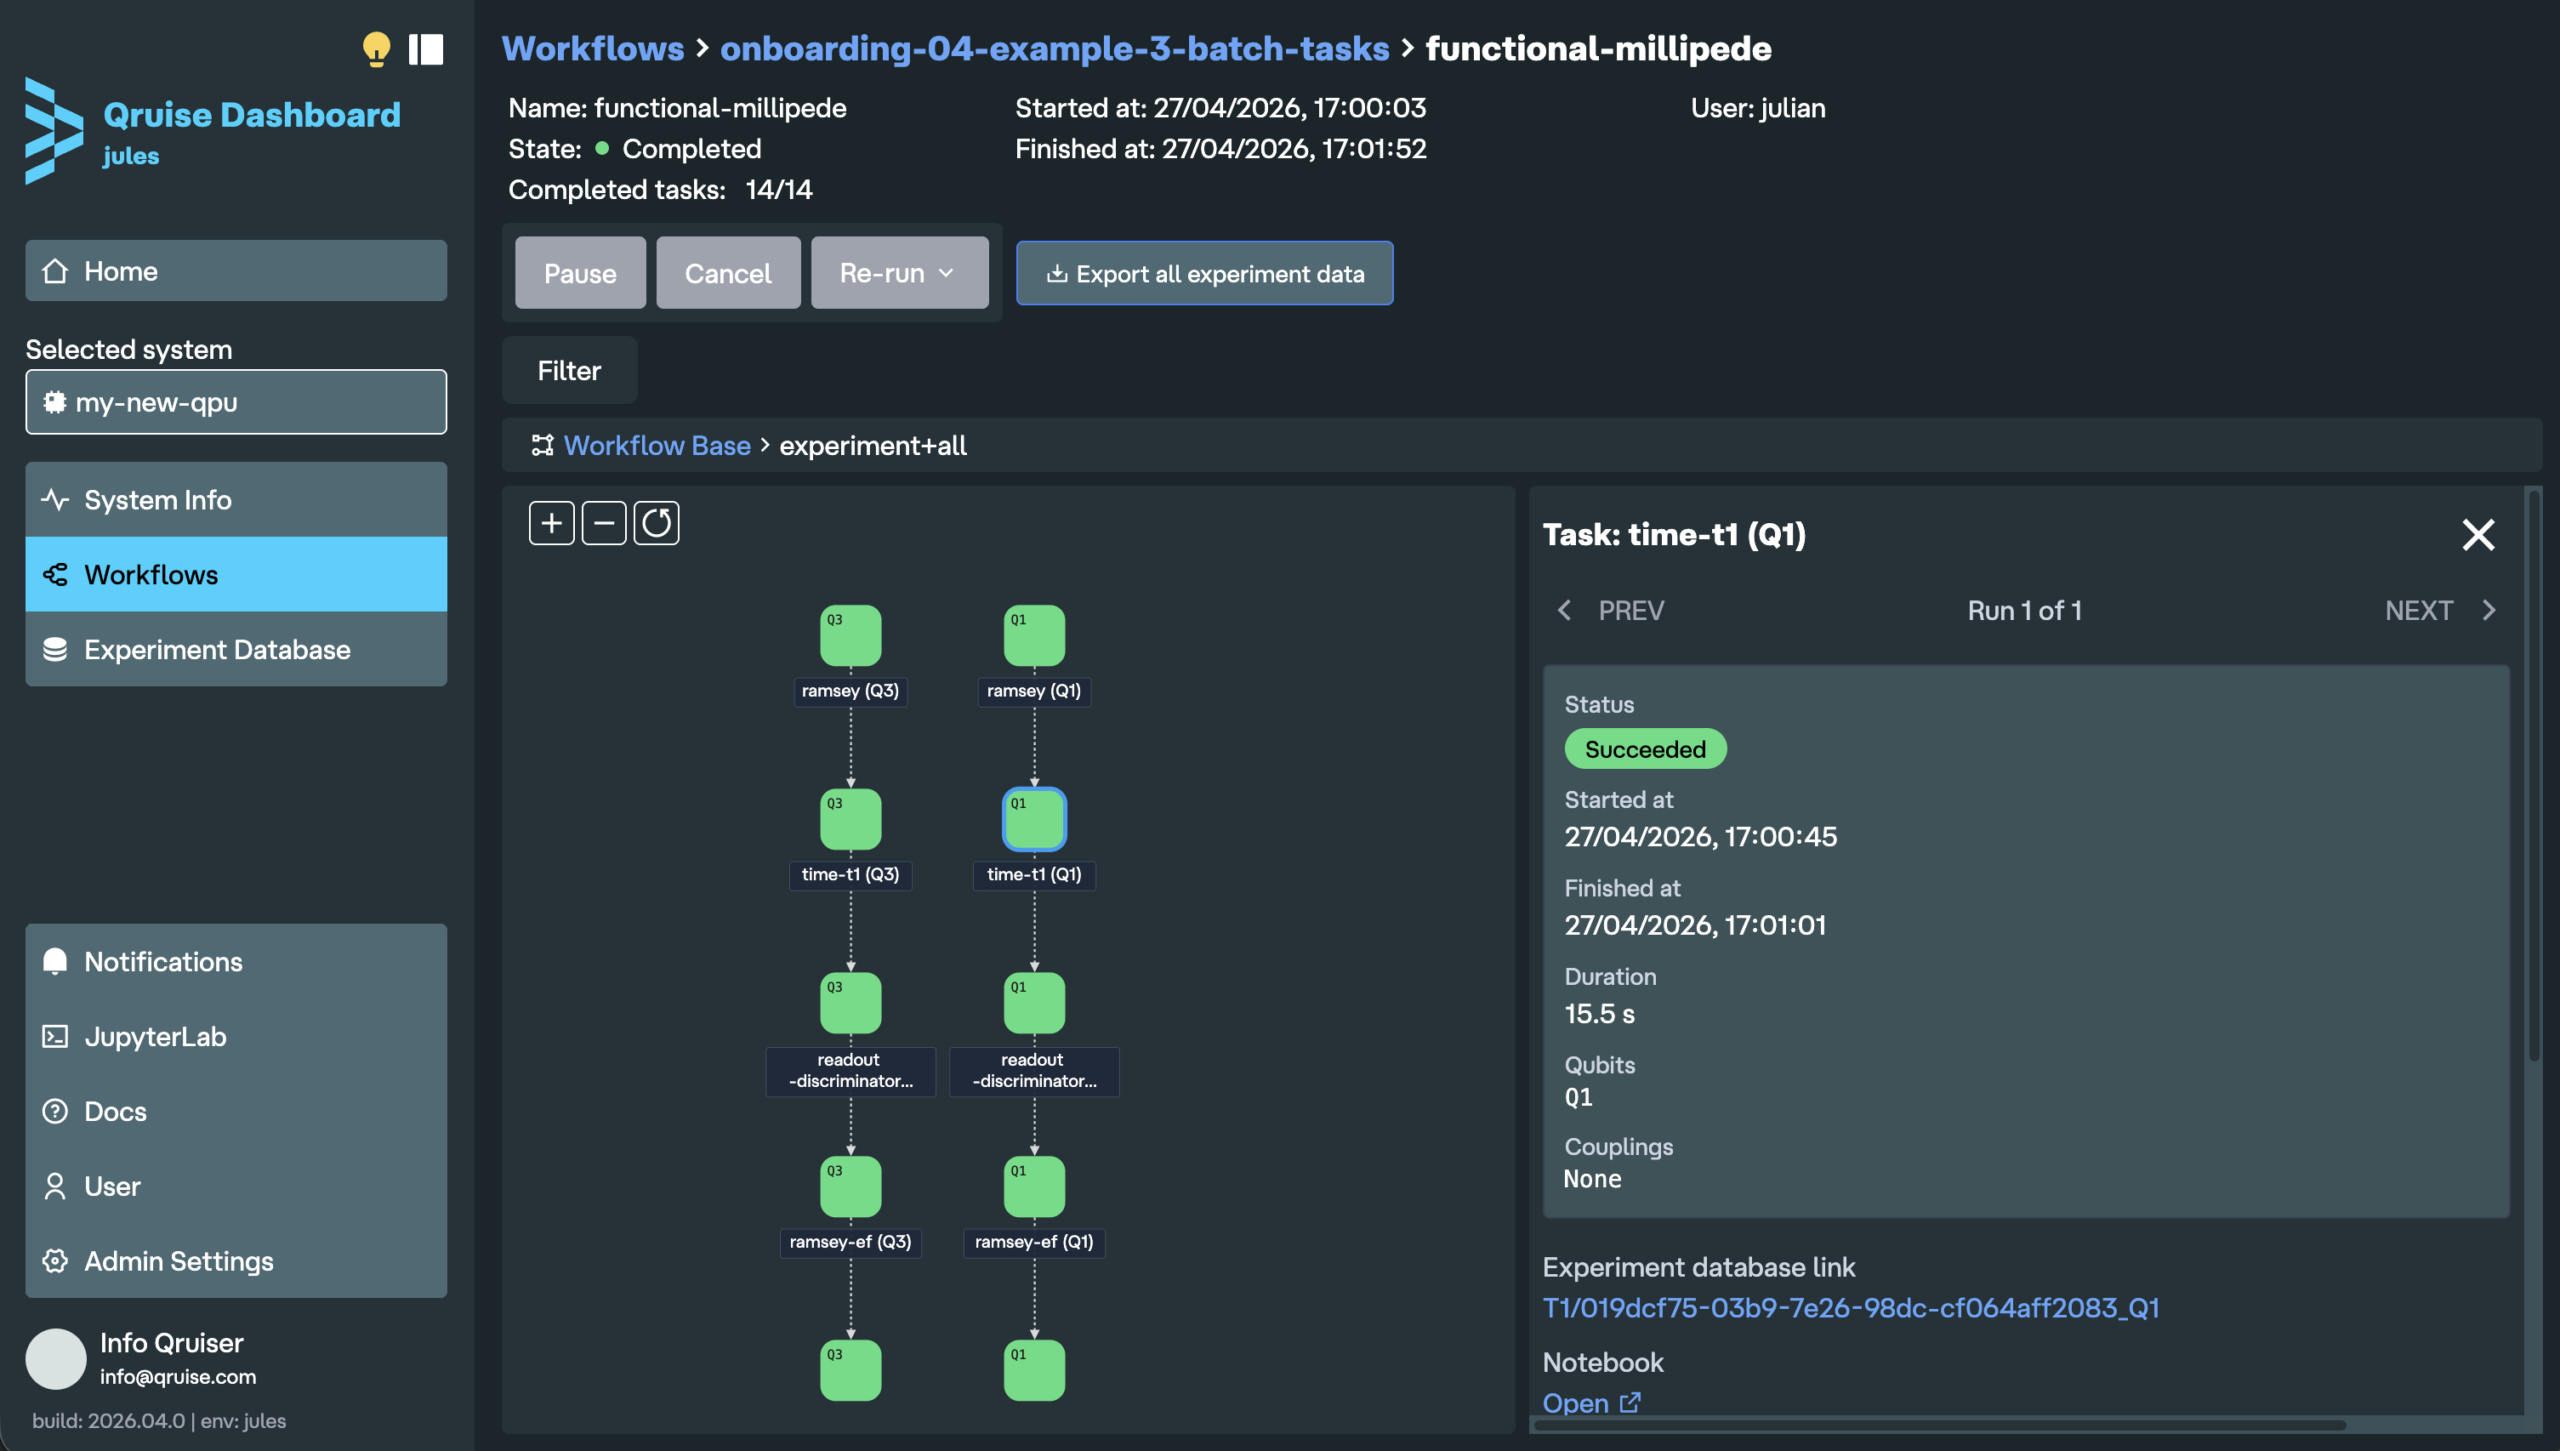Image resolution: width=2560 pixels, height=1451 pixels.
Task: Go to NEXT run
Action: [2440, 610]
